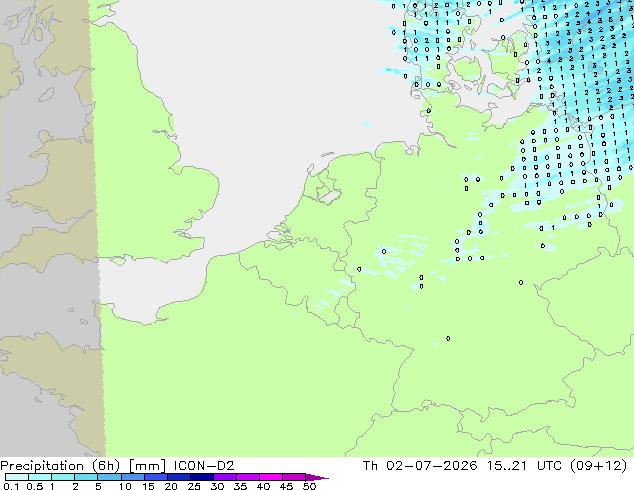Click the "0.1" legend value
This screenshot has width=634, height=490.
tap(12, 486)
